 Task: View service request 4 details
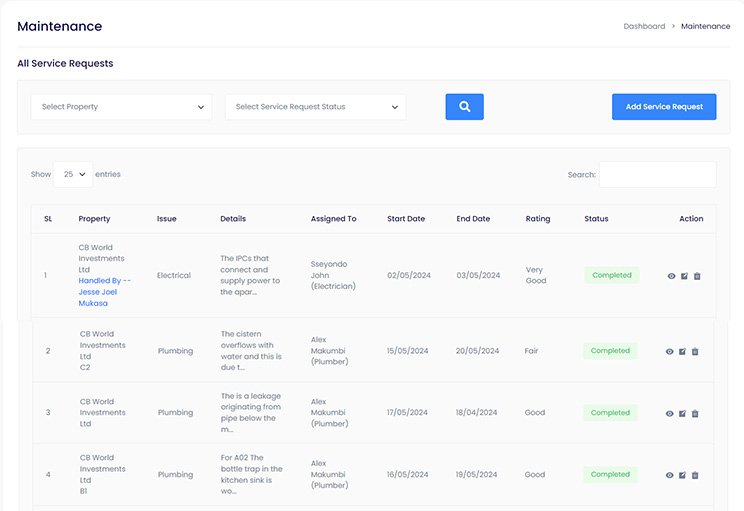click(669, 476)
